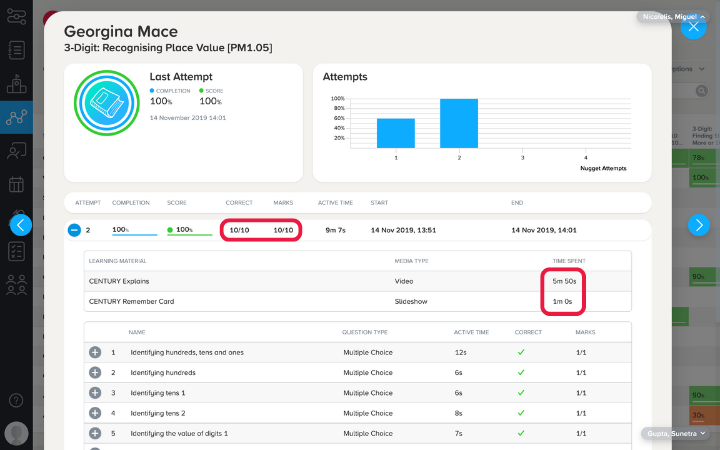
Task: Open the help question mark icon
Action: tap(16, 400)
